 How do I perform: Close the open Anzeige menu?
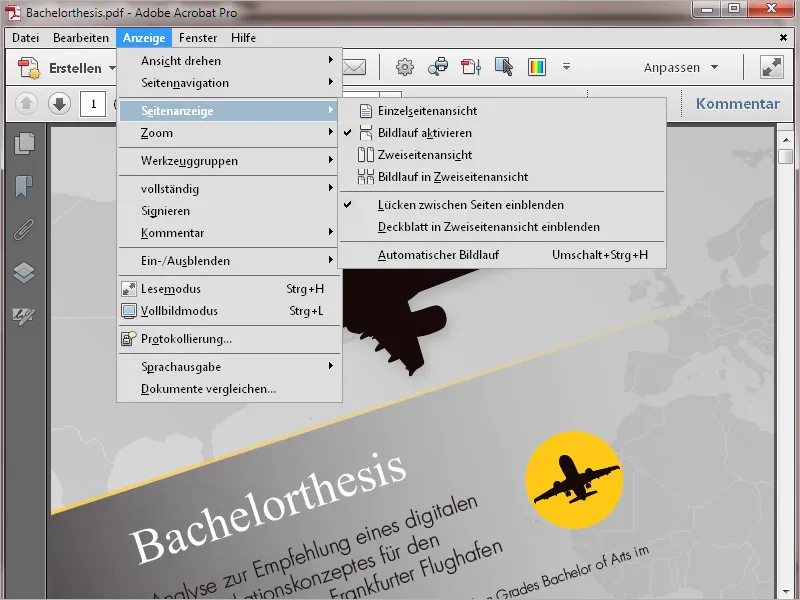point(144,38)
